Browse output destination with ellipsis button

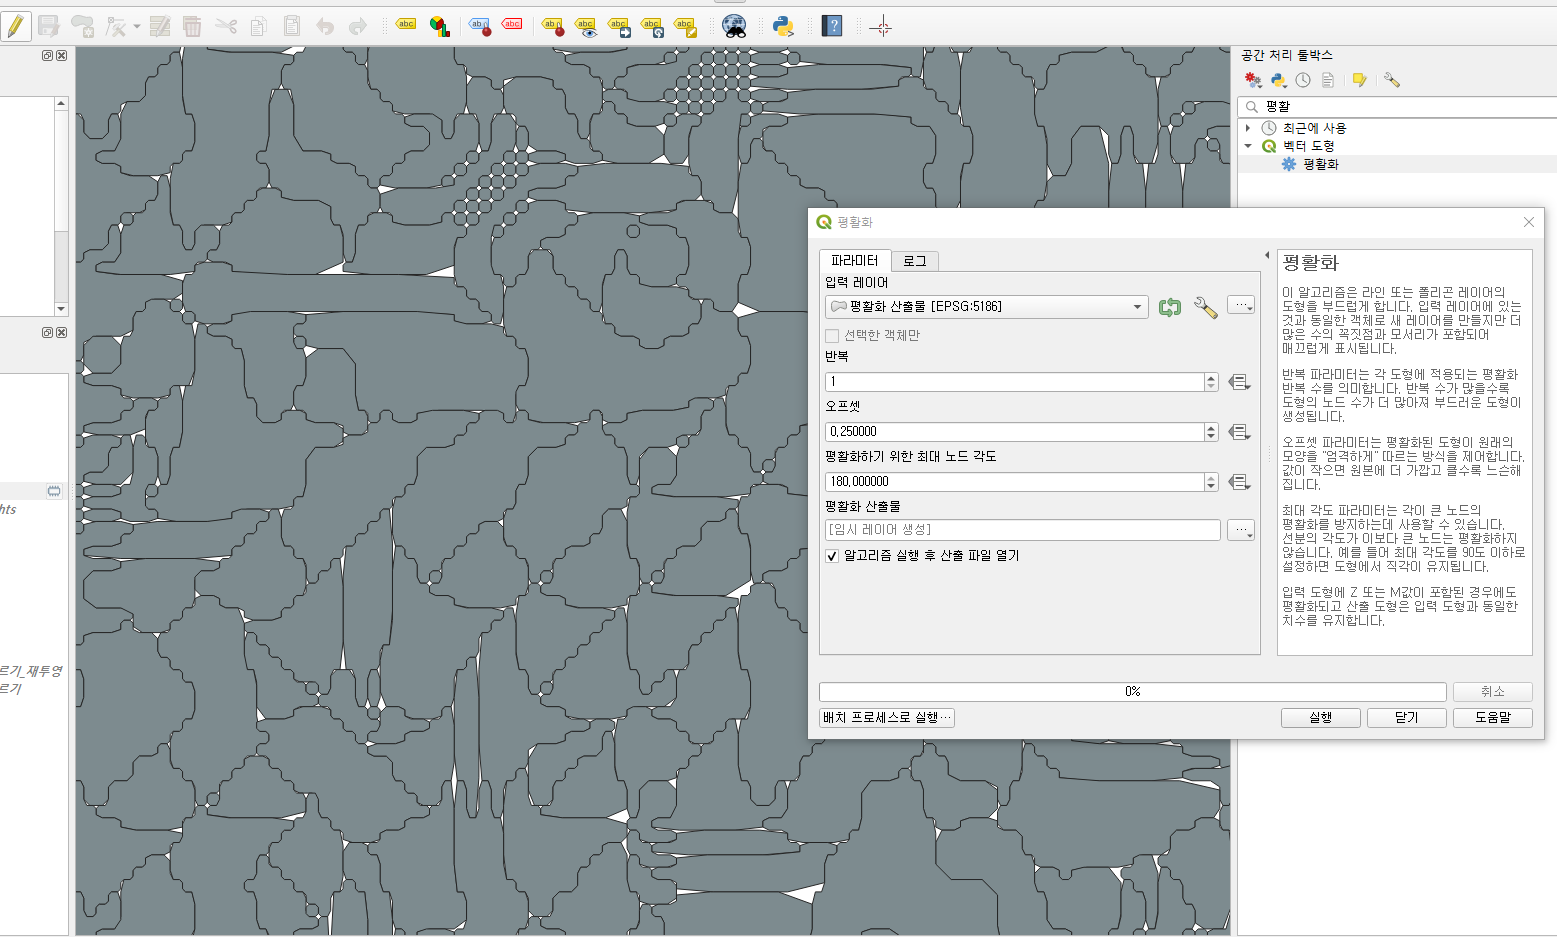(1241, 530)
